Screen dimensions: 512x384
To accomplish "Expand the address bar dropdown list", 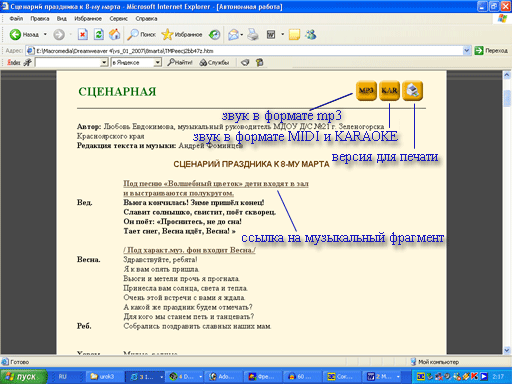I will (x=467, y=51).
